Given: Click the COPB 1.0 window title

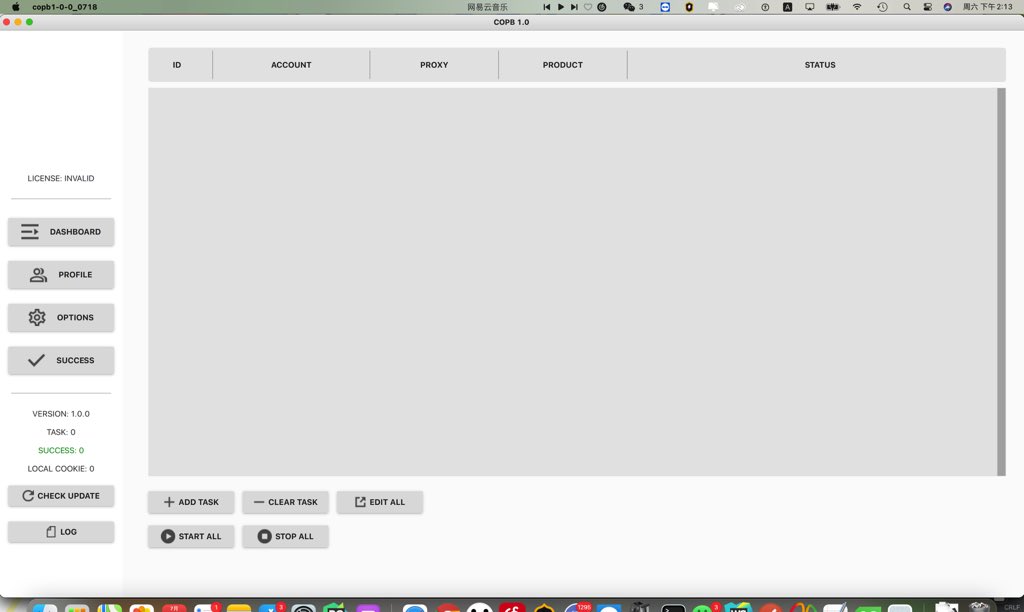Looking at the screenshot, I should point(511,22).
